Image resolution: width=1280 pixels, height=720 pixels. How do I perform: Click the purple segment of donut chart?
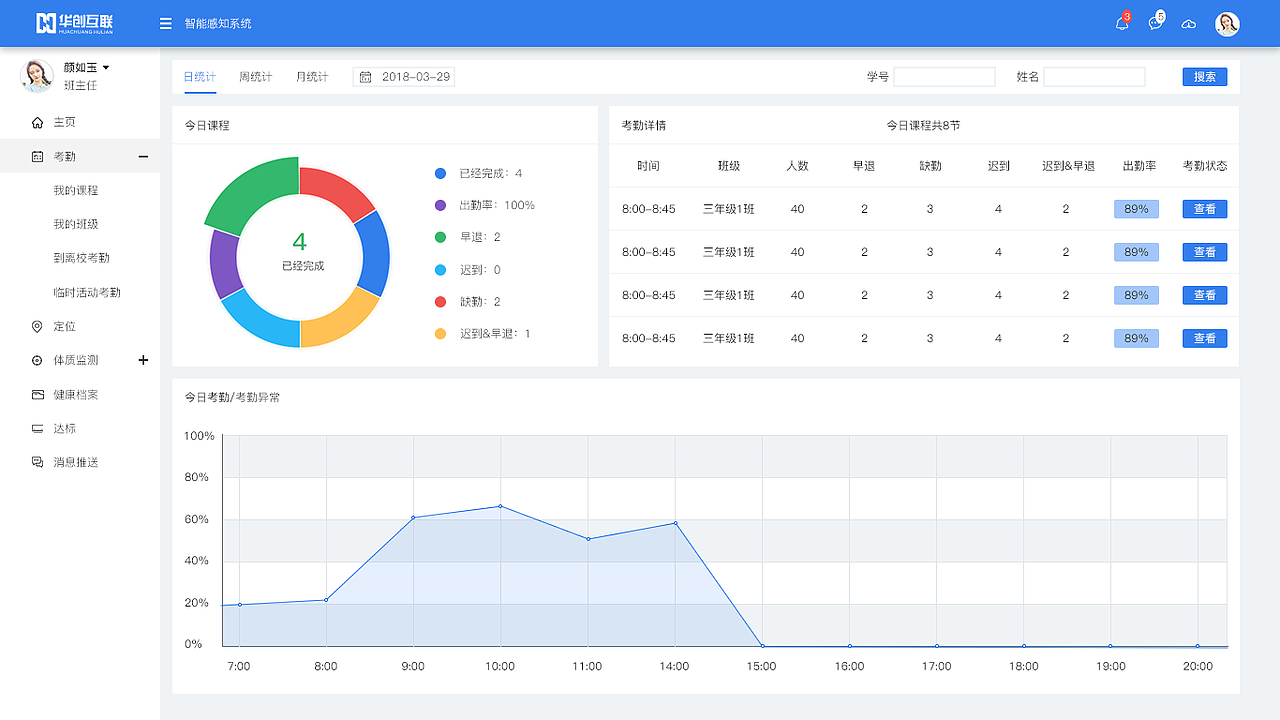[224, 264]
